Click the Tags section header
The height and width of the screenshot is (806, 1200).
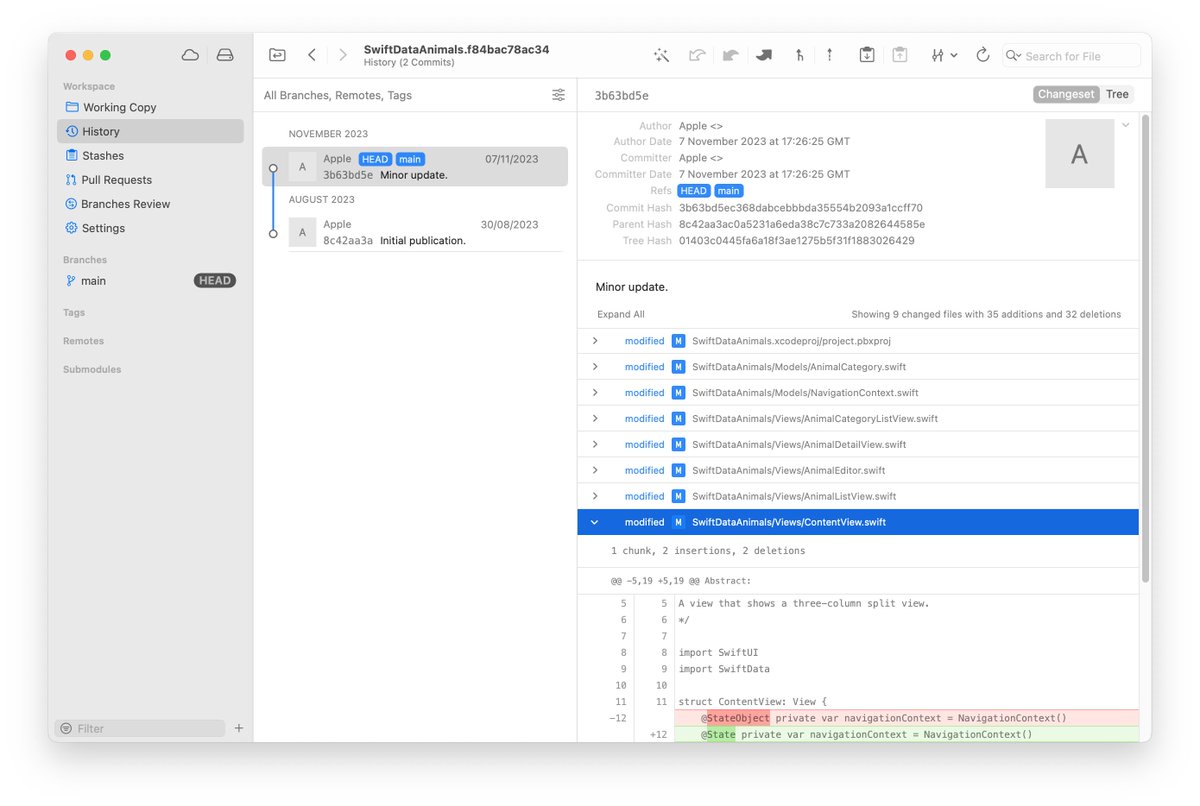coord(74,312)
